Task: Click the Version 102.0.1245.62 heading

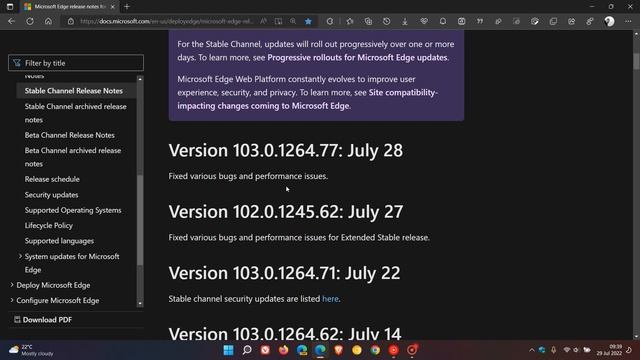Action: 286,211
